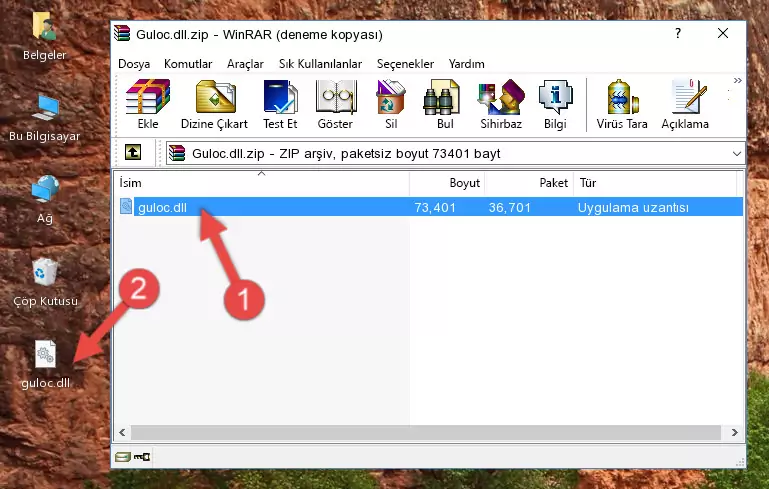Sort files by the Tür column
Viewport: 769px width, 489px height.
pos(655,183)
